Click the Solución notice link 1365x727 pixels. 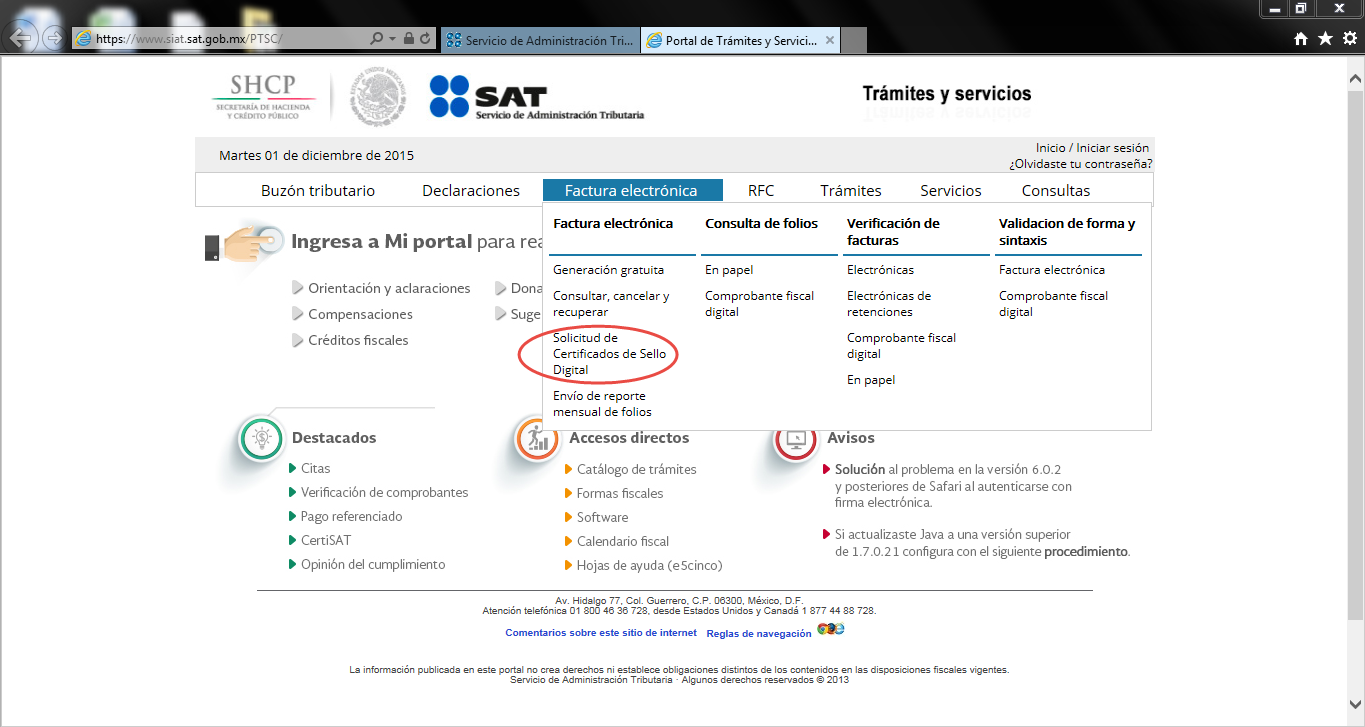[x=860, y=469]
